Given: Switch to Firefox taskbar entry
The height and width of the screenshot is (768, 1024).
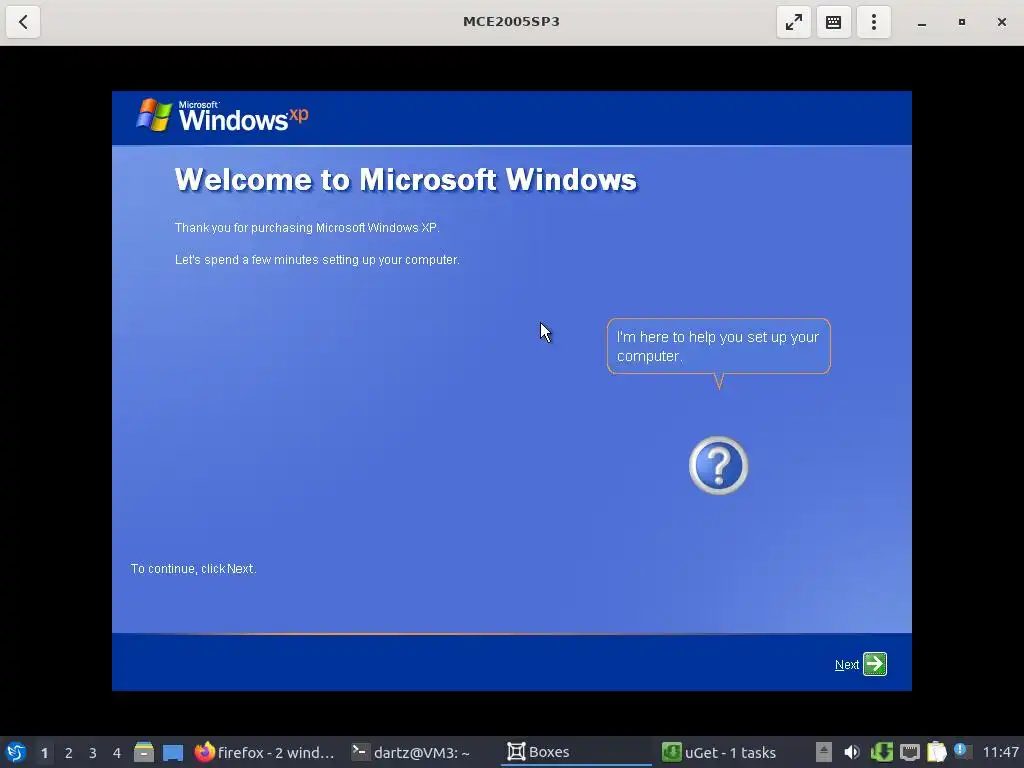Looking at the screenshot, I should tap(265, 752).
